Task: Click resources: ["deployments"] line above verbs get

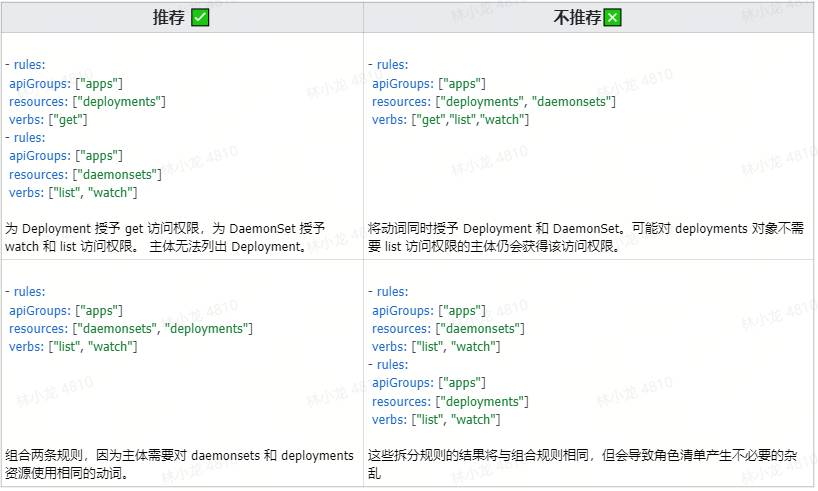Action: (x=87, y=102)
